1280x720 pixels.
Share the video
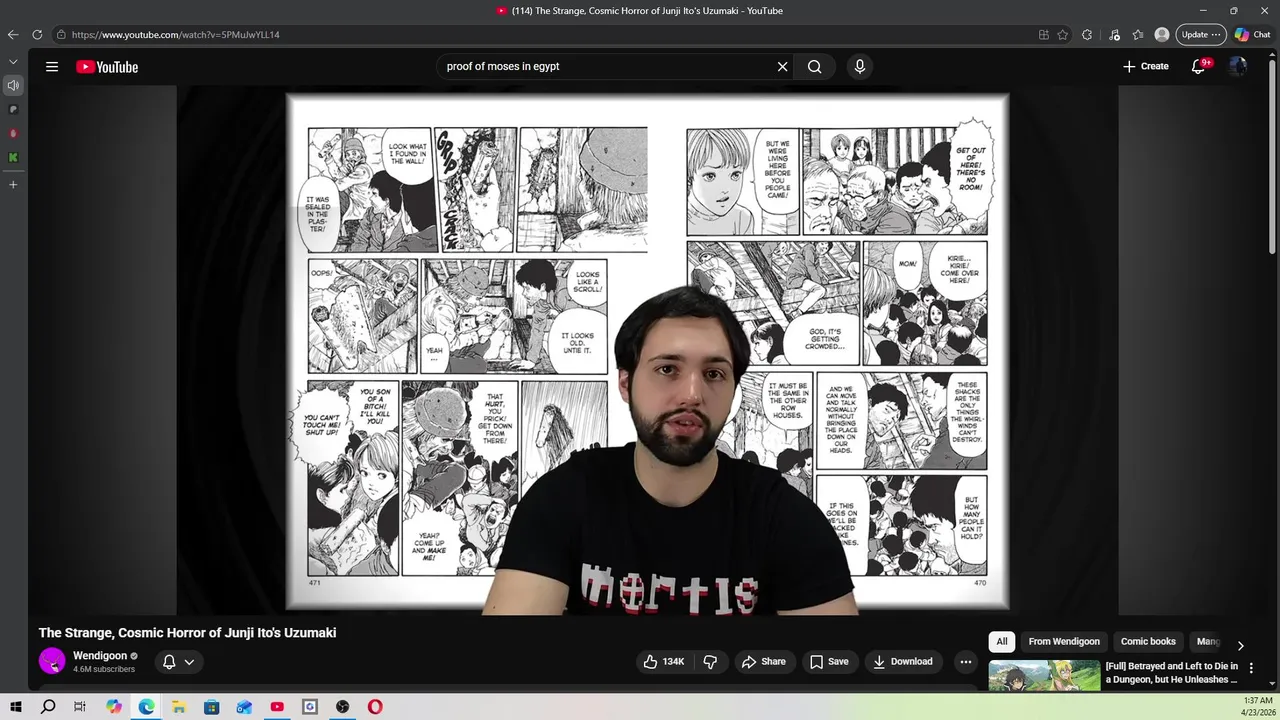coord(763,661)
